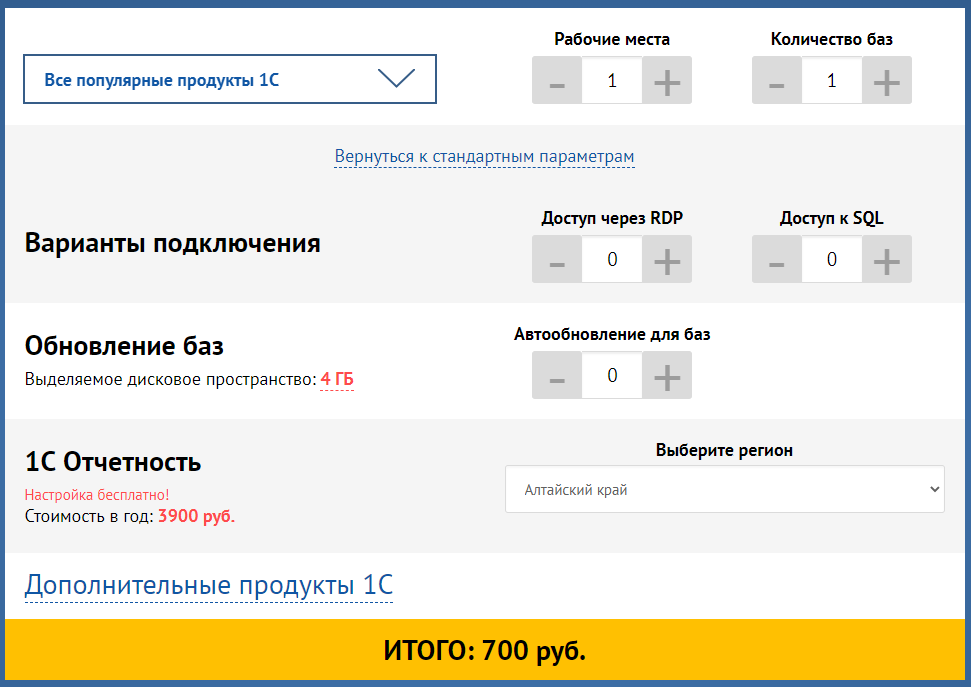Decrease Автообновление для баз counter
Image resolution: width=971 pixels, height=687 pixels.
click(x=556, y=375)
